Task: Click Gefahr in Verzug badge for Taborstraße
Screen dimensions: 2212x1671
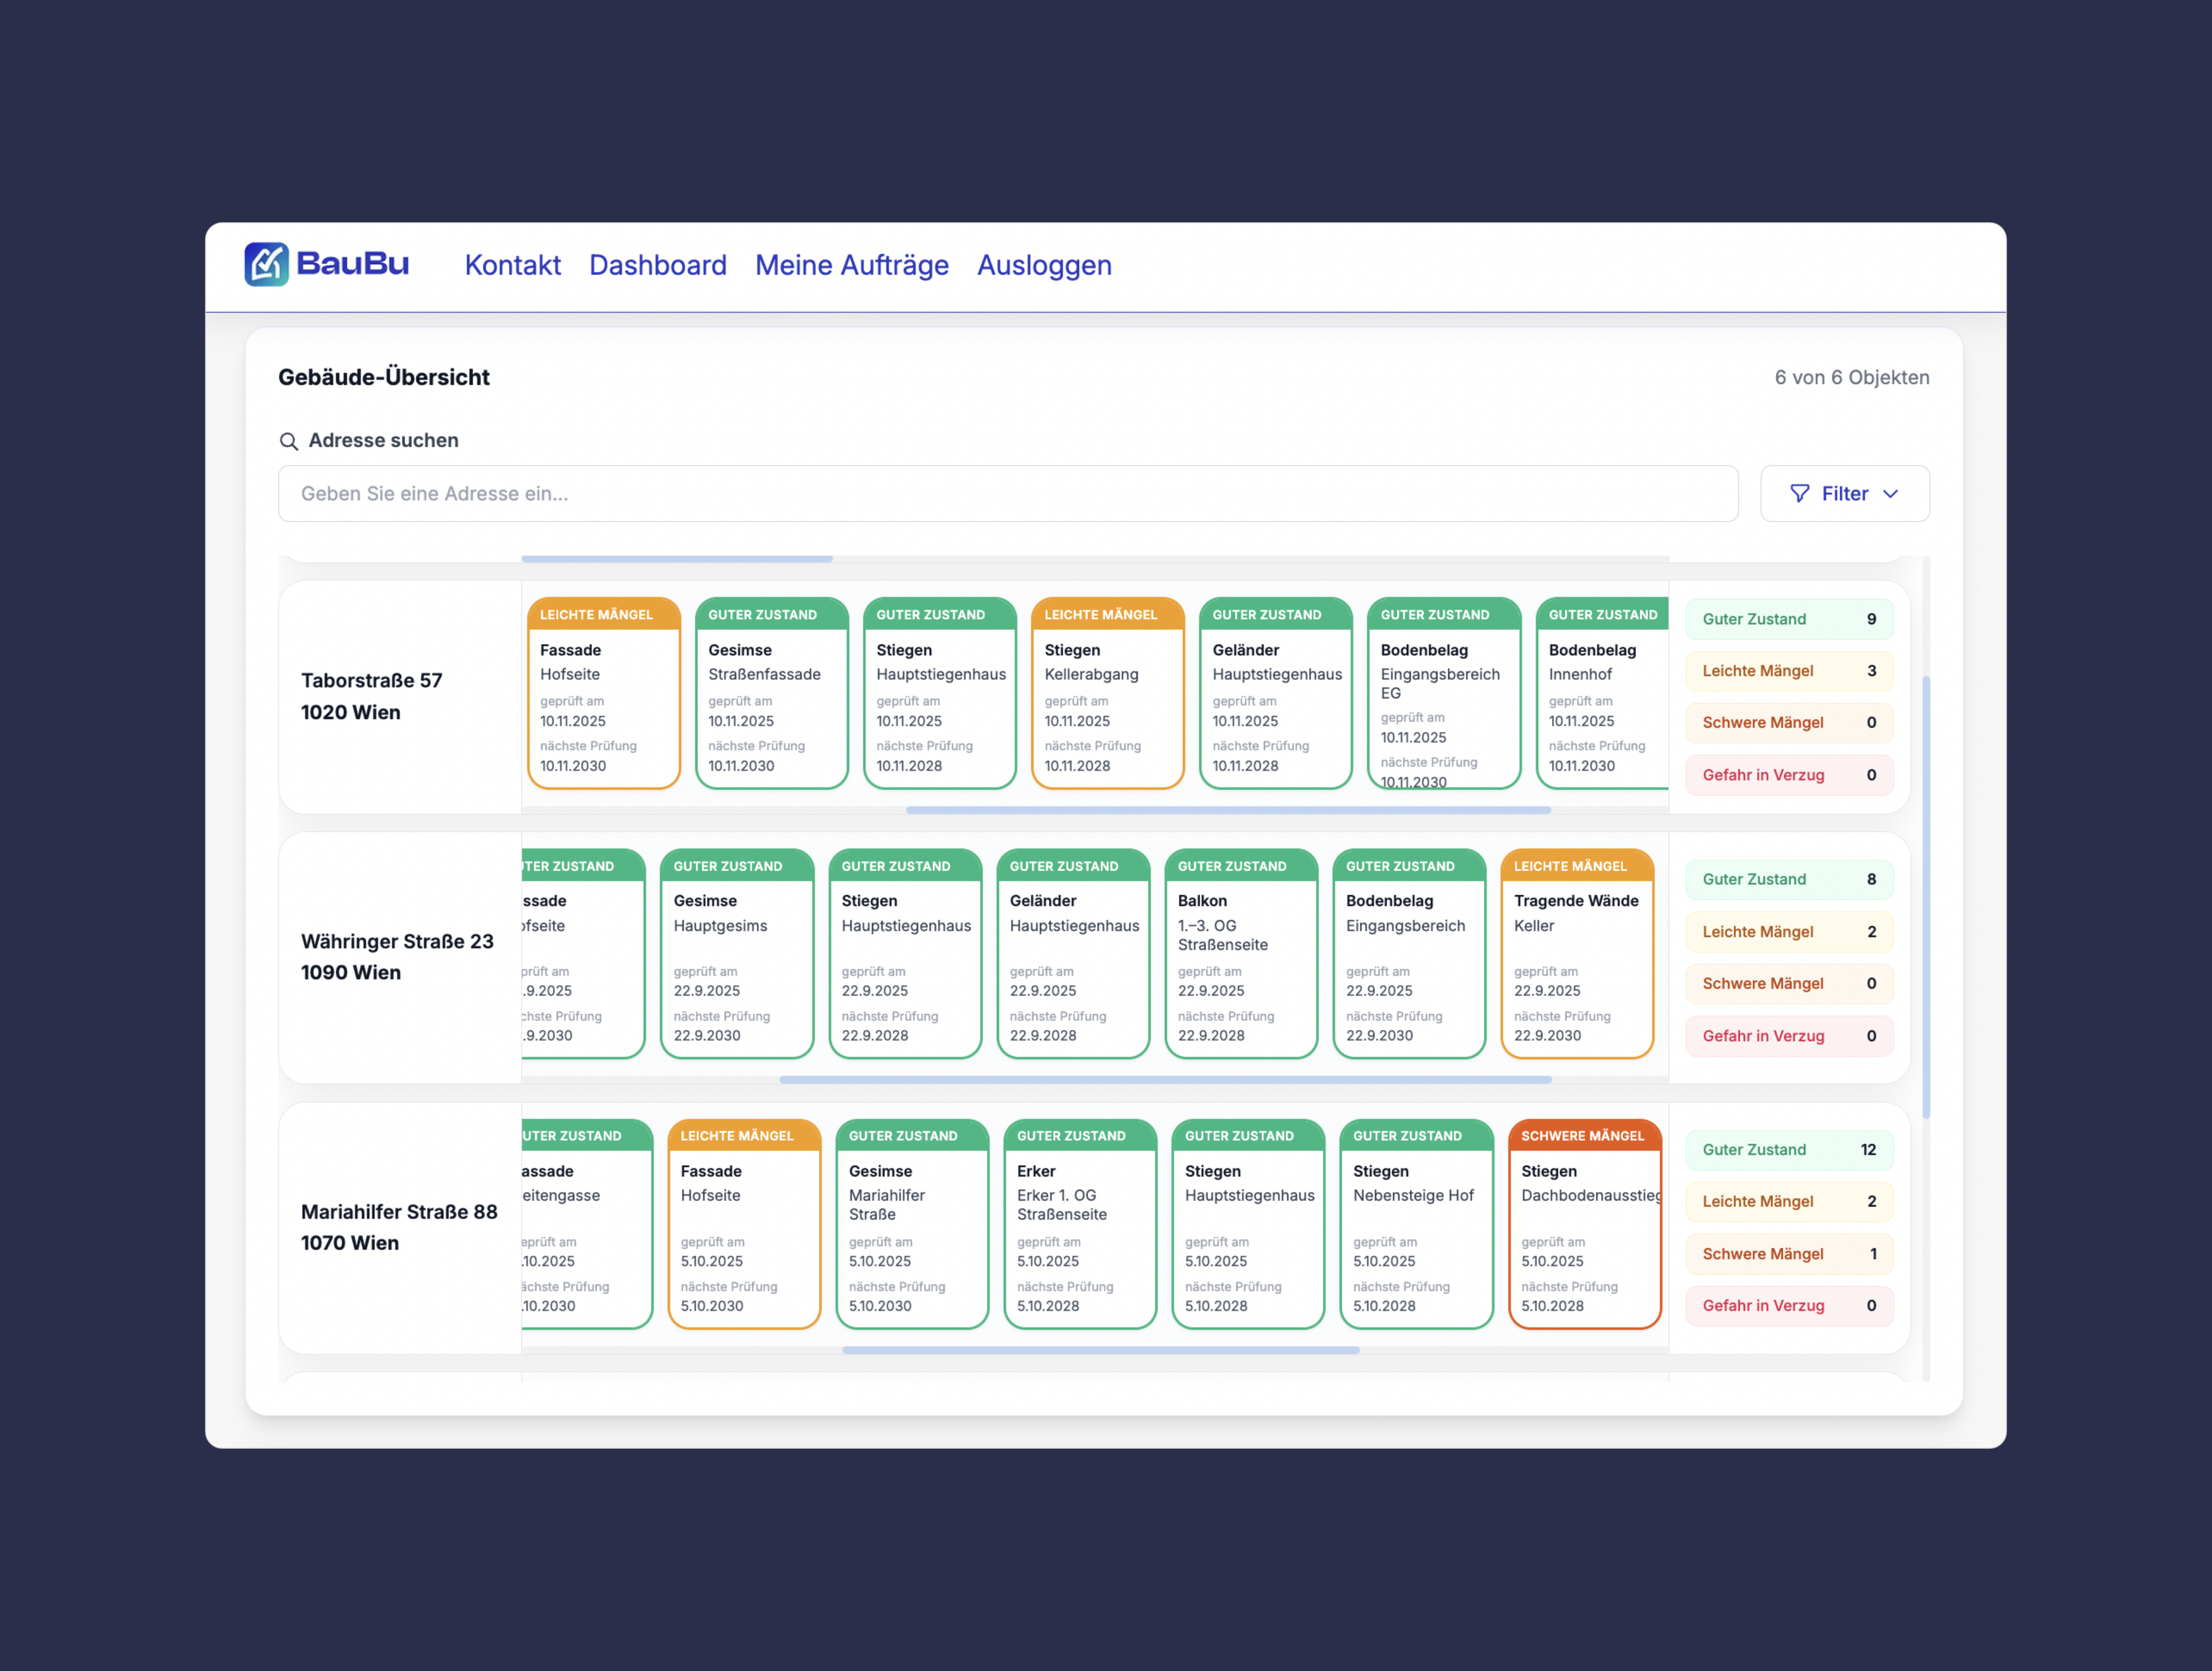Action: 1789,775
